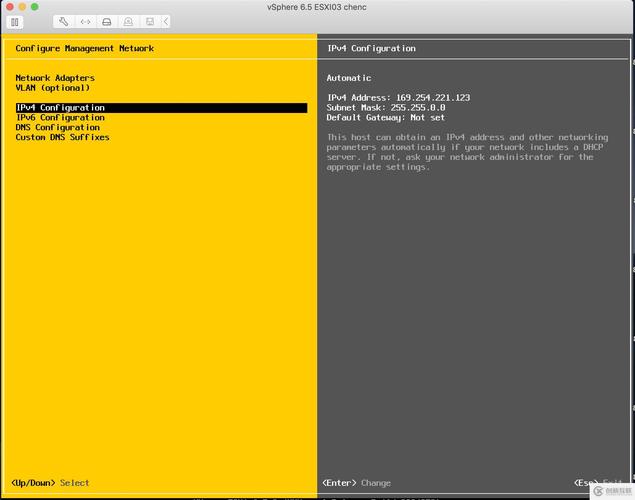Open the wrench settings icon
Screen dimensions: 635x500
pyautogui.click(x=64, y=21)
